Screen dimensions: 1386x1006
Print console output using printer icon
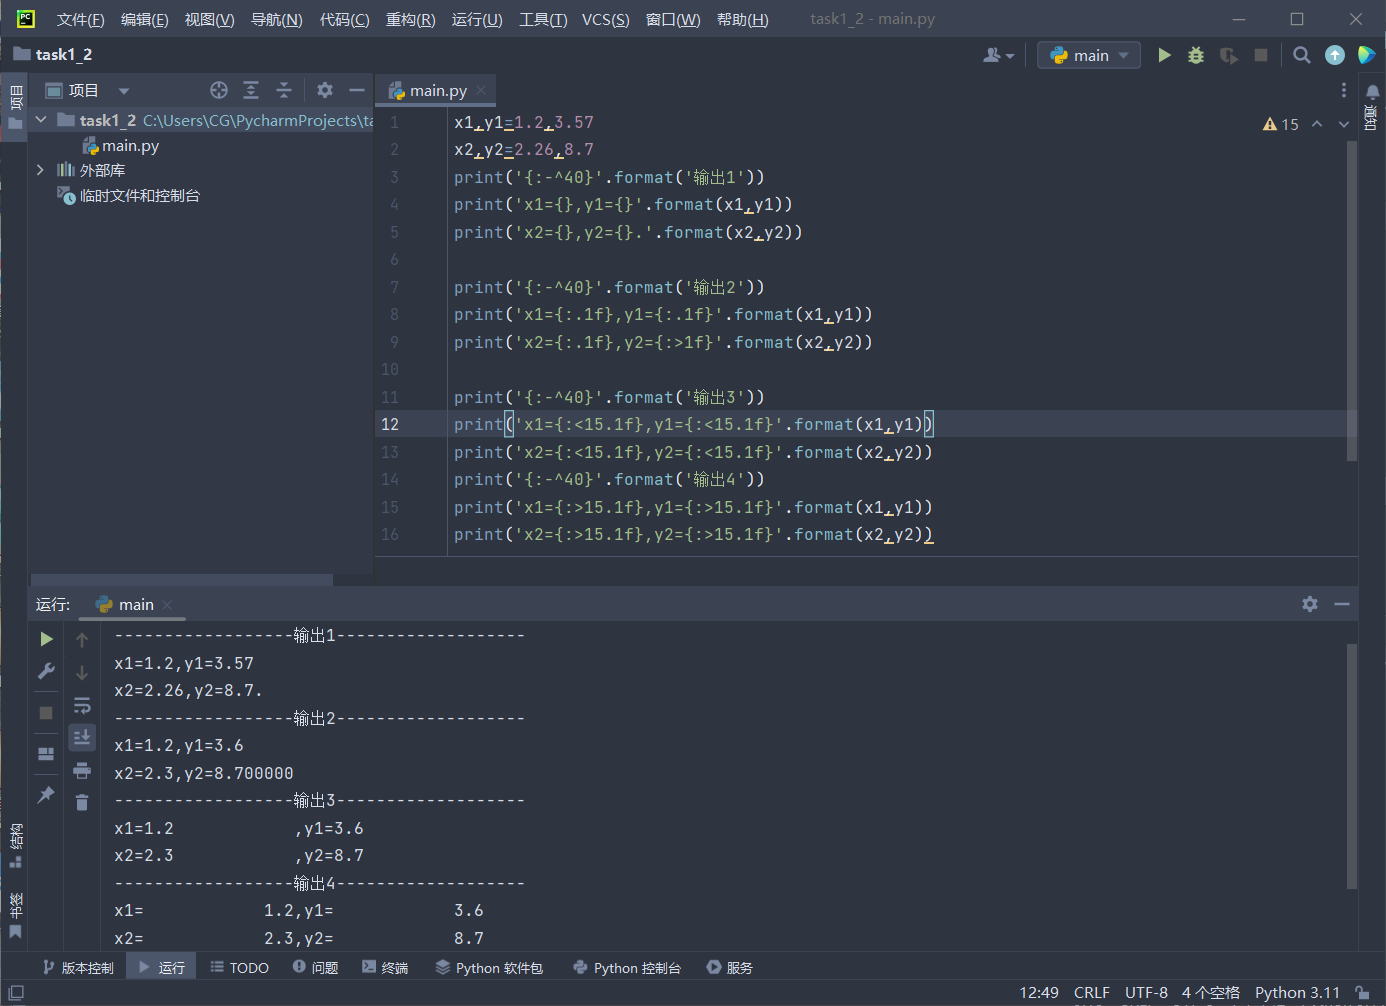pos(82,770)
